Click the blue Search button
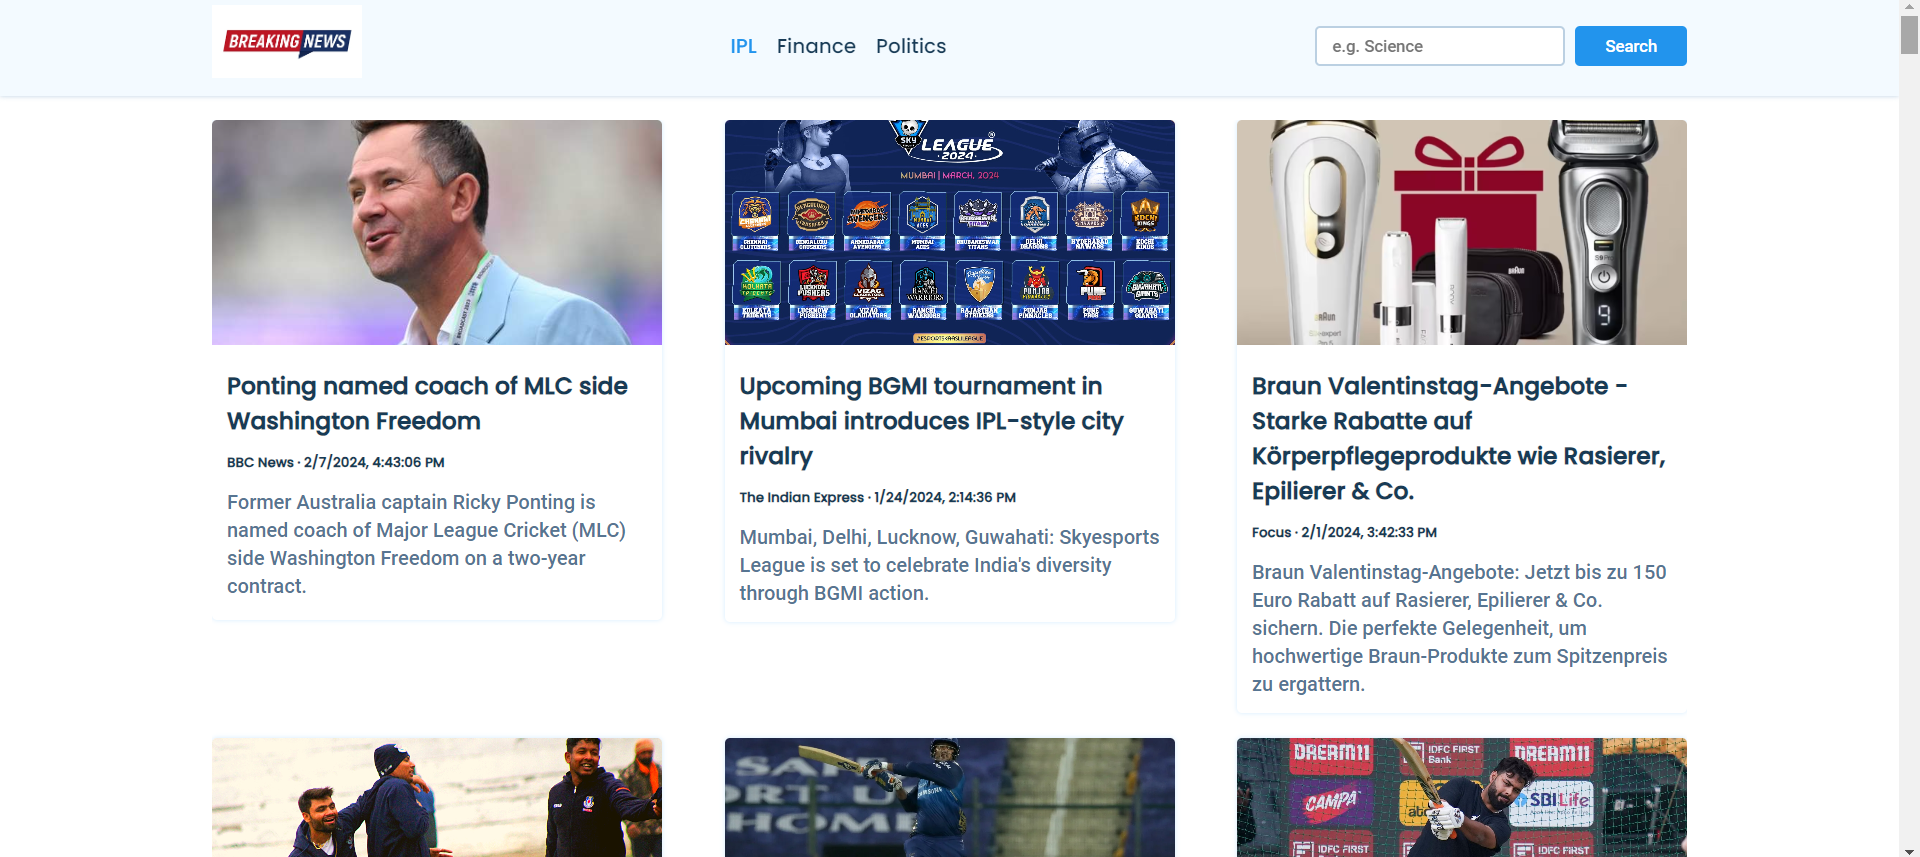 pyautogui.click(x=1630, y=46)
